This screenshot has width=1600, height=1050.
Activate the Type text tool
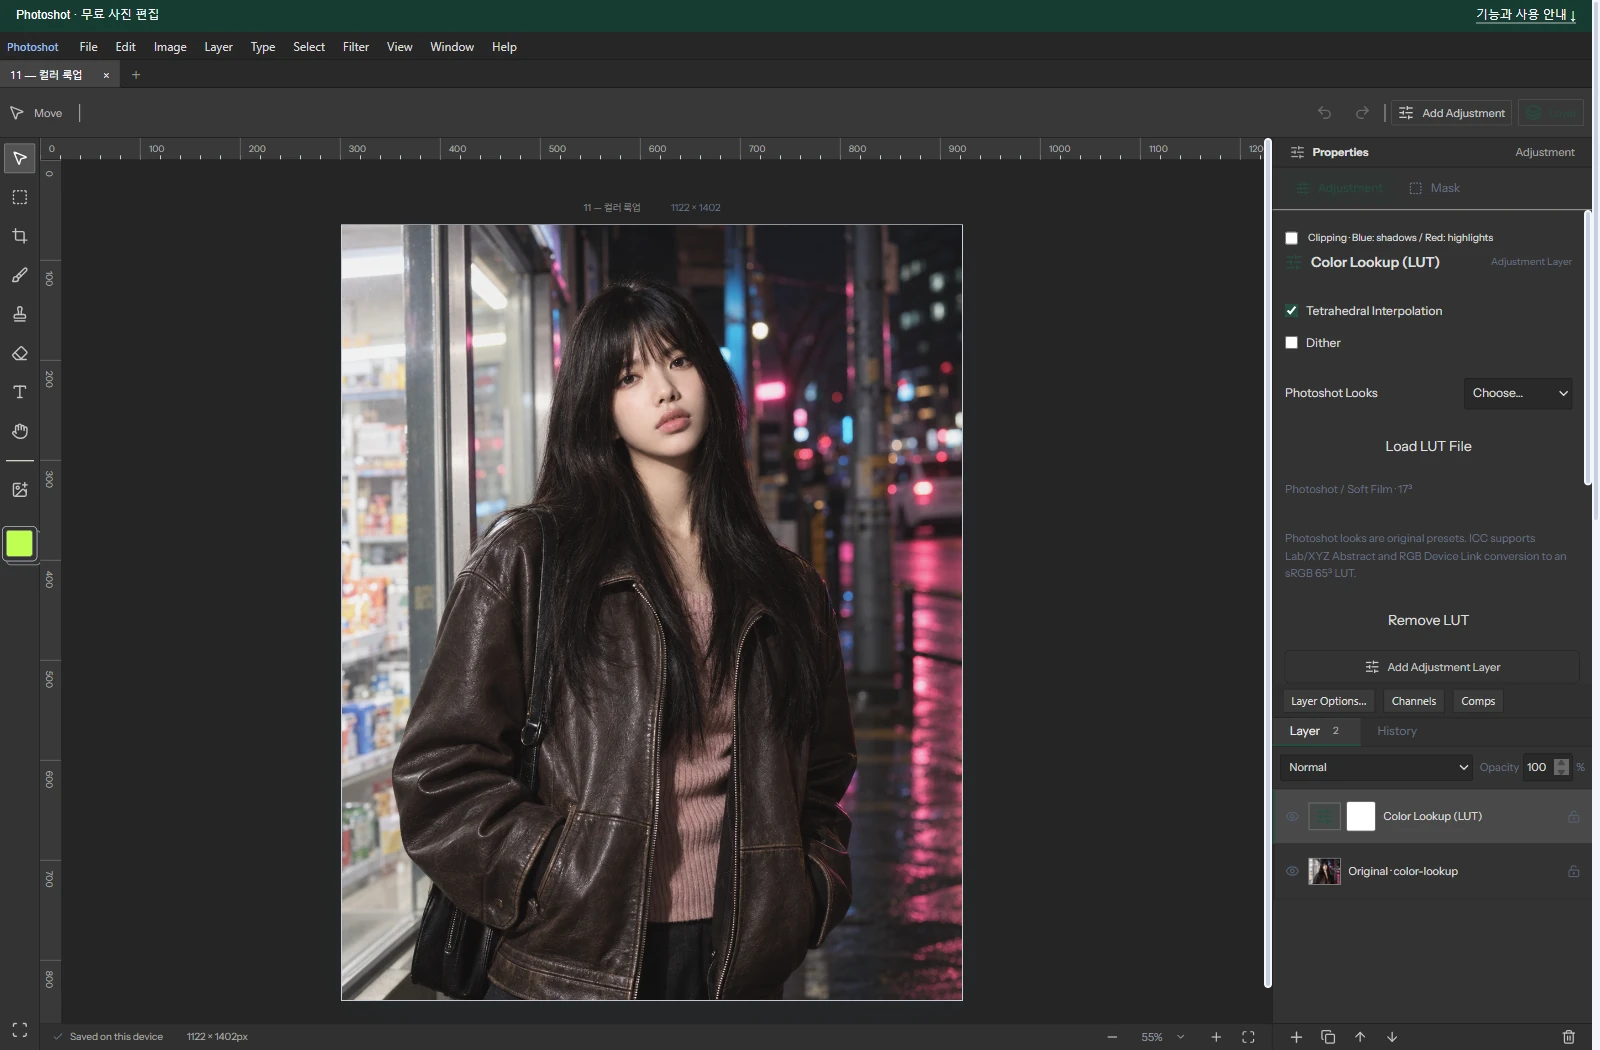point(19,392)
